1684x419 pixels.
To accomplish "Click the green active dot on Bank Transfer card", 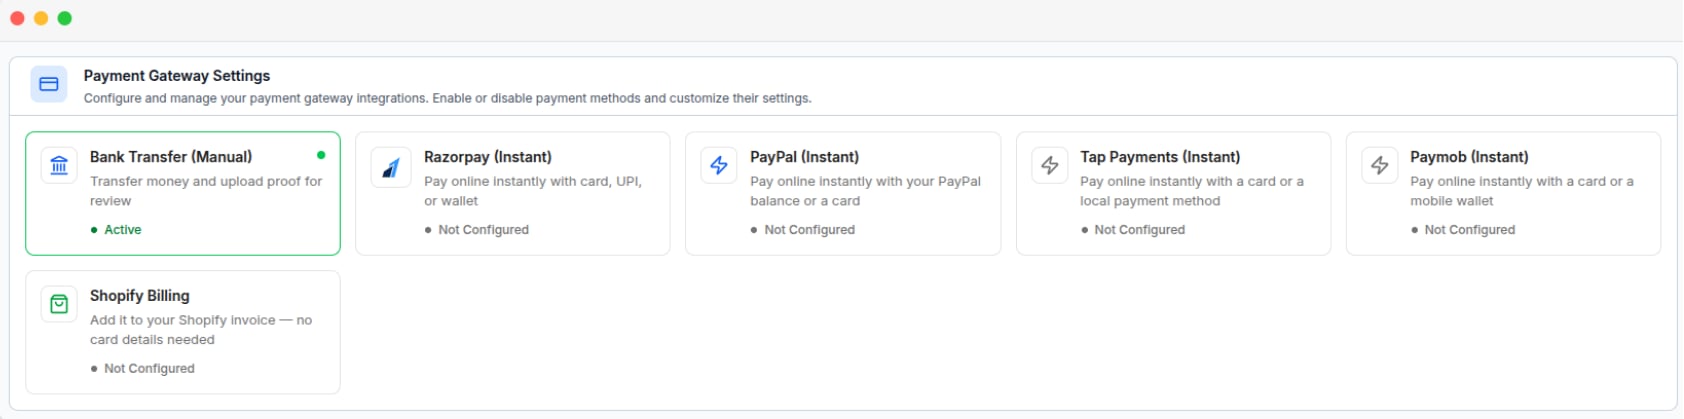I will pyautogui.click(x=321, y=155).
